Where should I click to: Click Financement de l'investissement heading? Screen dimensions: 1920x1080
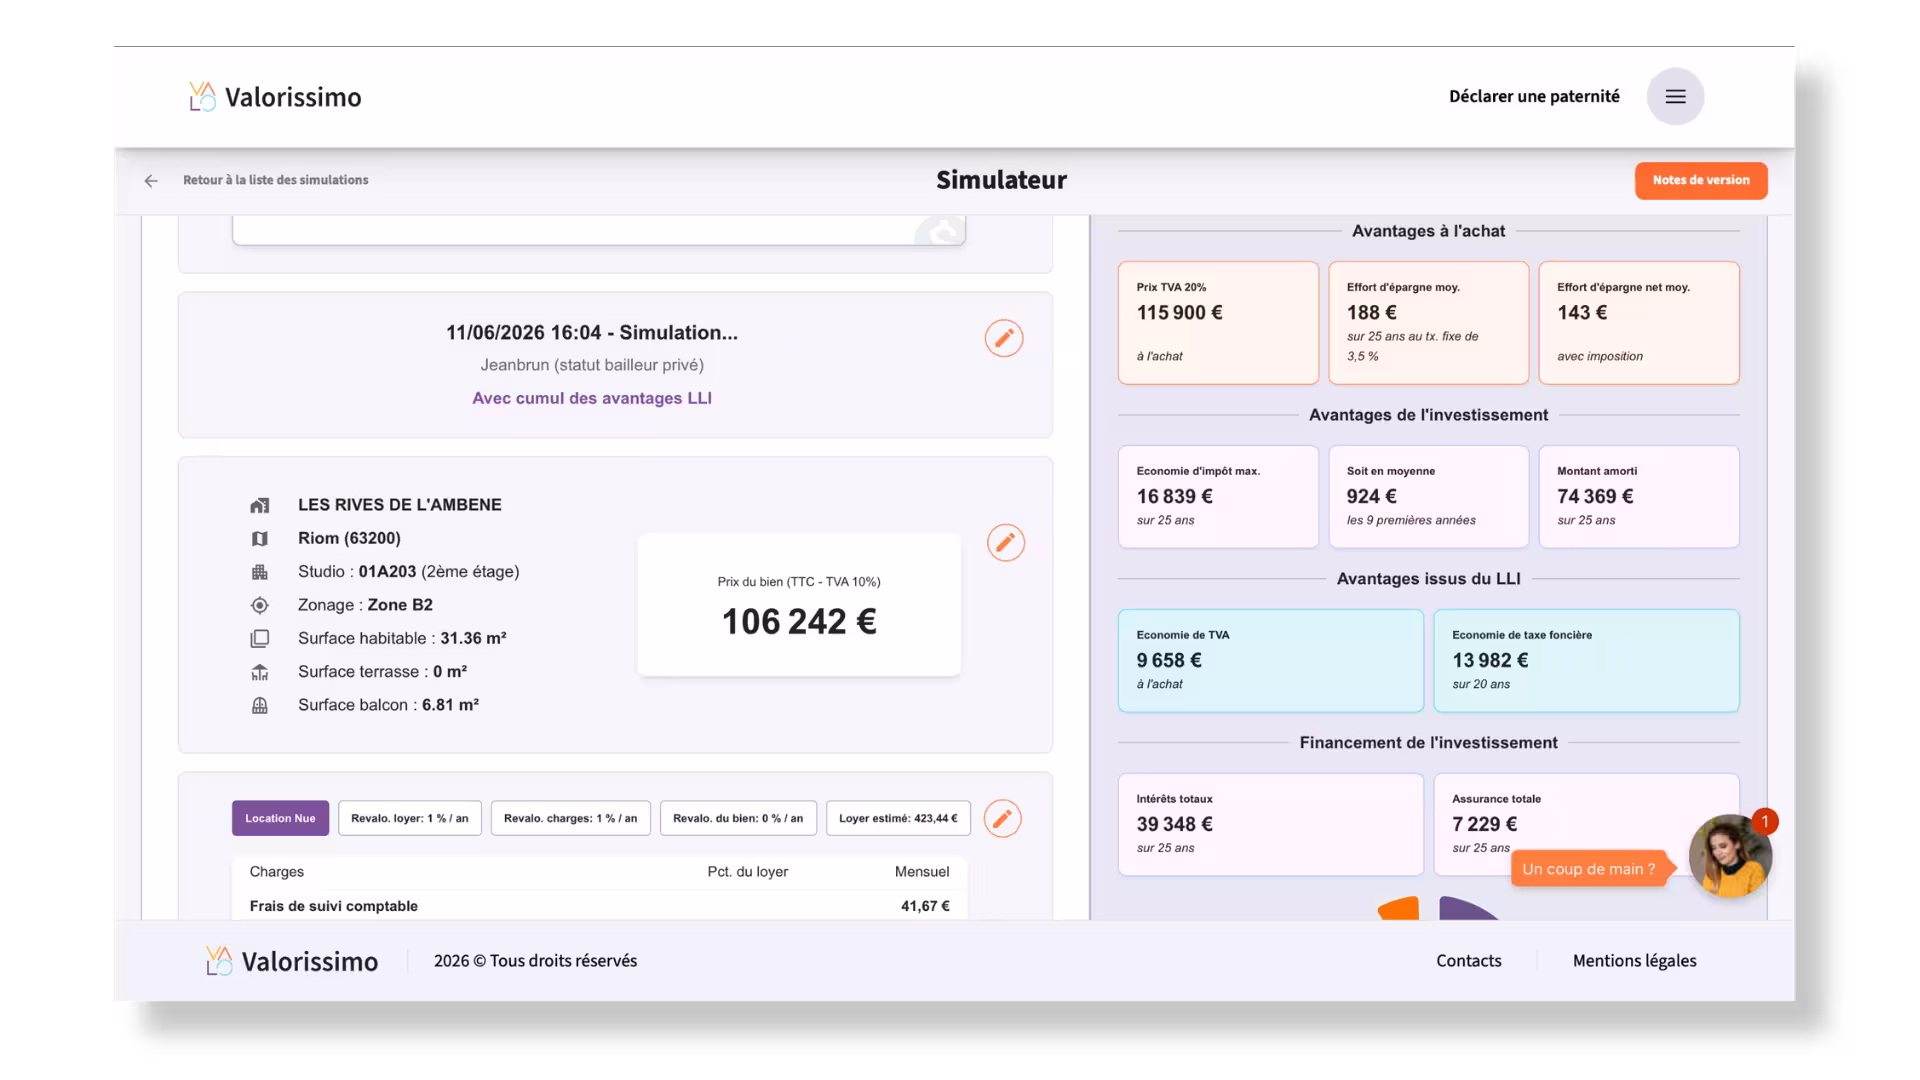click(1428, 743)
